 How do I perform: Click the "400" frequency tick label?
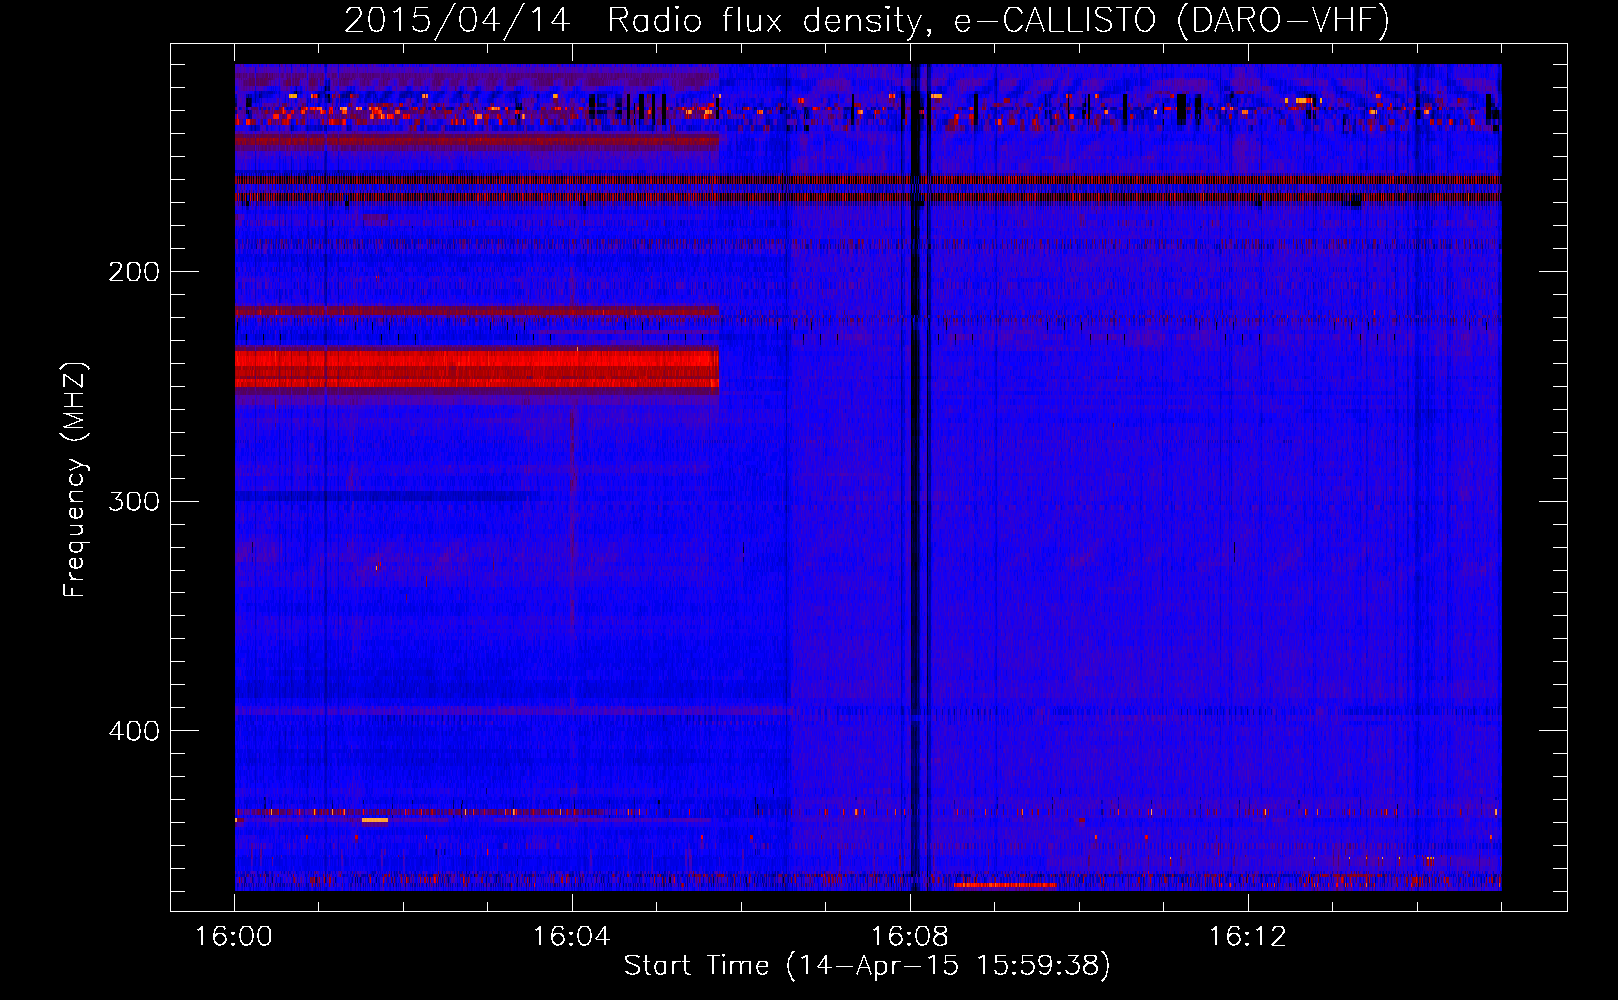click(x=134, y=731)
